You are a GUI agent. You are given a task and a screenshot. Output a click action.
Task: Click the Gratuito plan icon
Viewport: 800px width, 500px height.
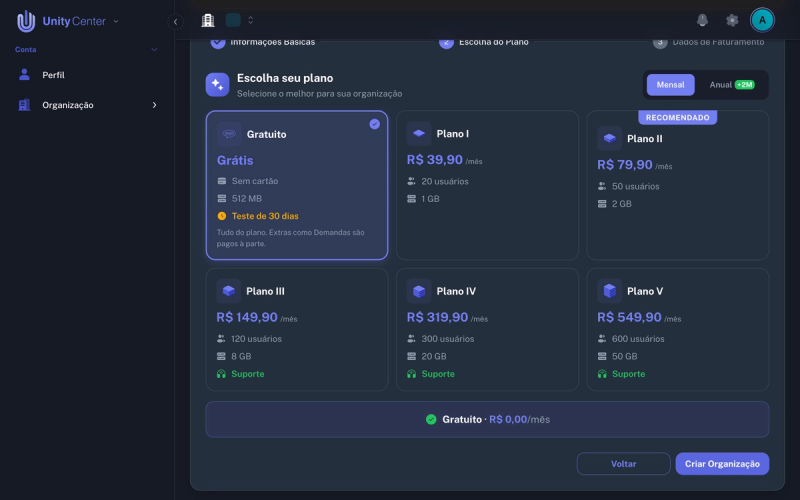[229, 134]
